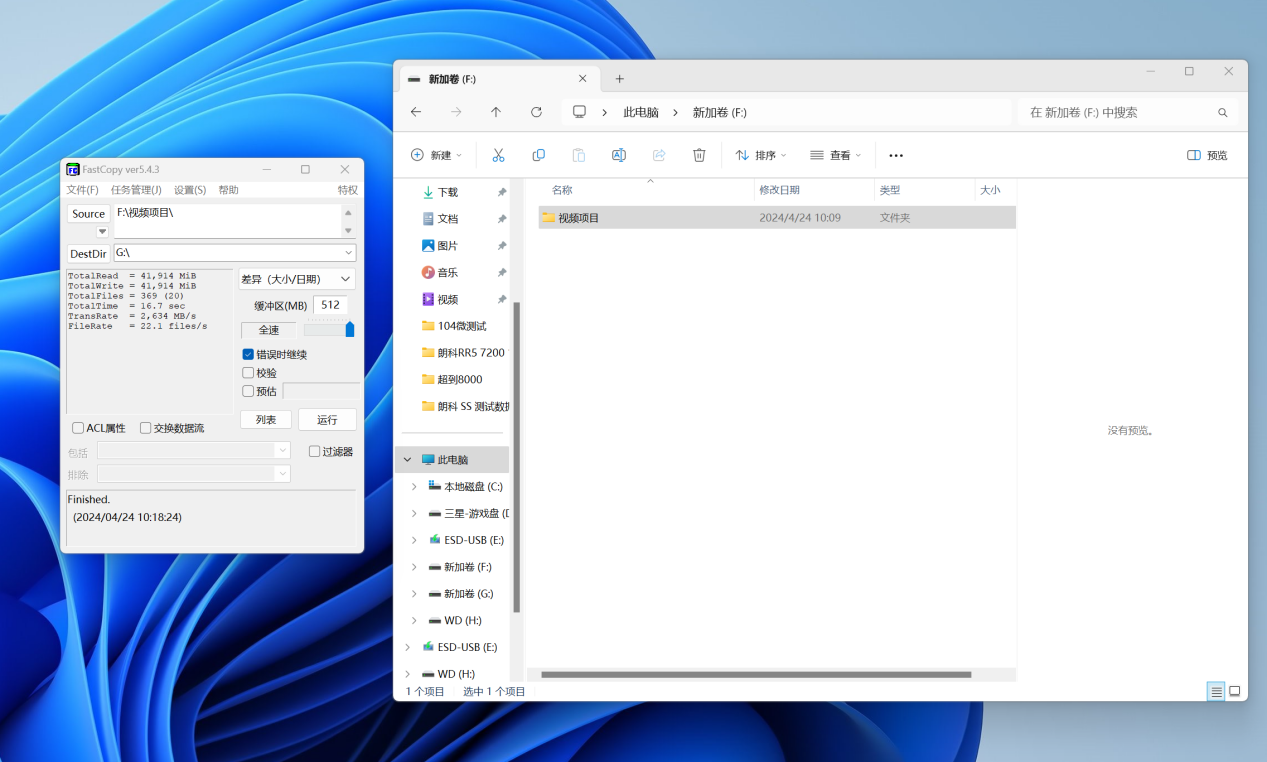
Task: Click the 运行 execute button
Action: [x=327, y=420]
